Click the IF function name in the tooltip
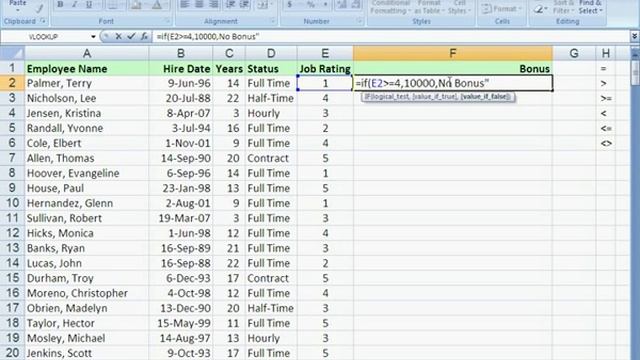This screenshot has width=640, height=360. [368, 97]
